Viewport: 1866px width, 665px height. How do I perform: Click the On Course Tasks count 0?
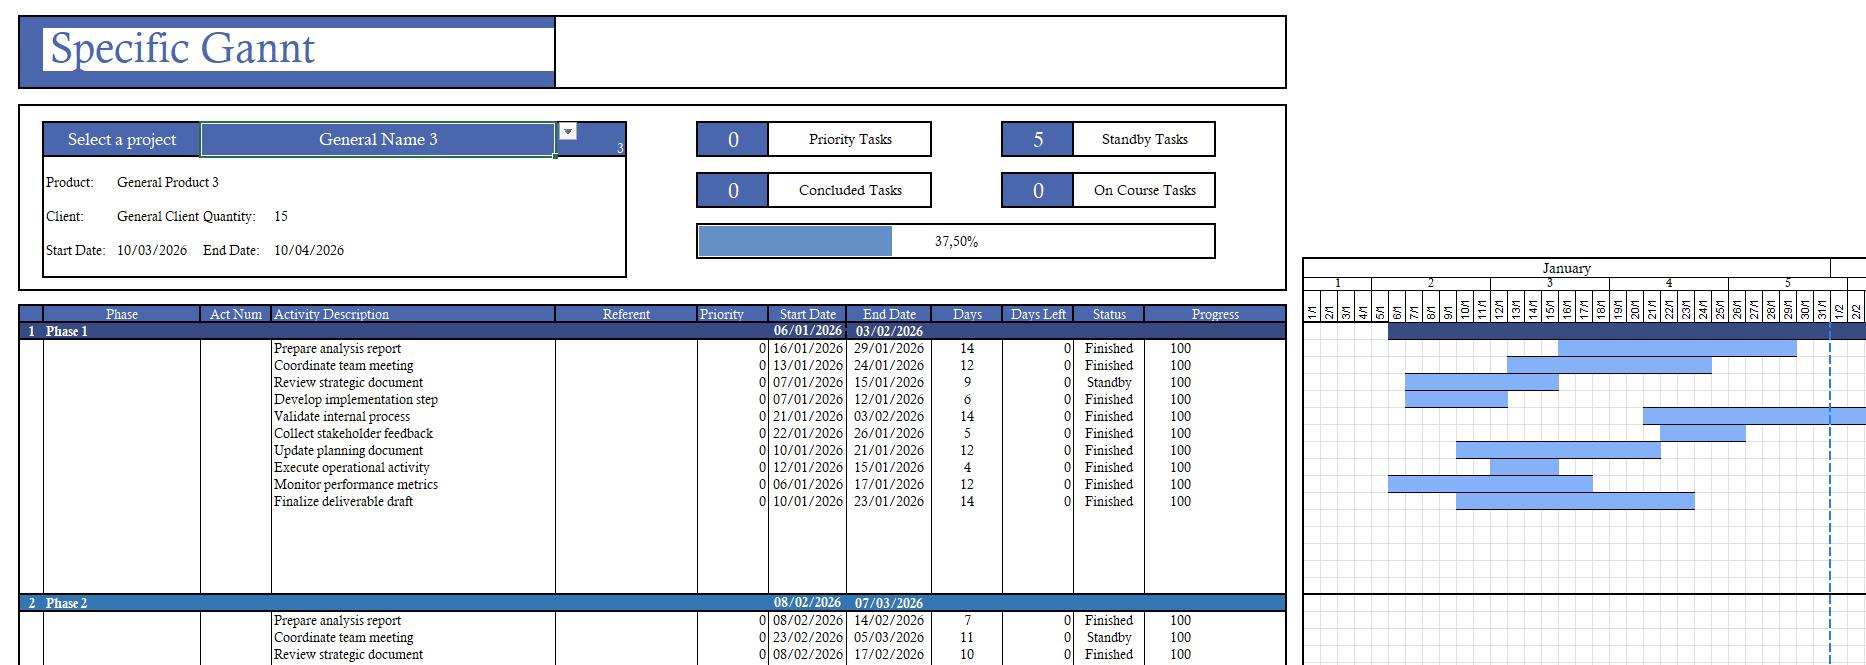1038,190
